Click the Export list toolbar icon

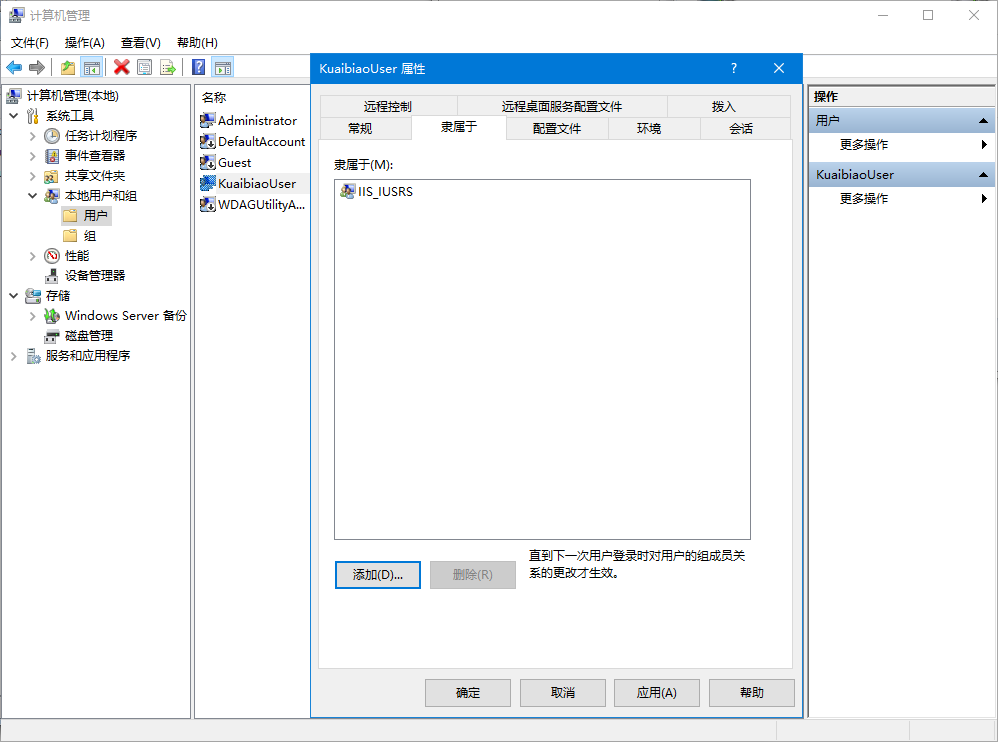point(167,67)
